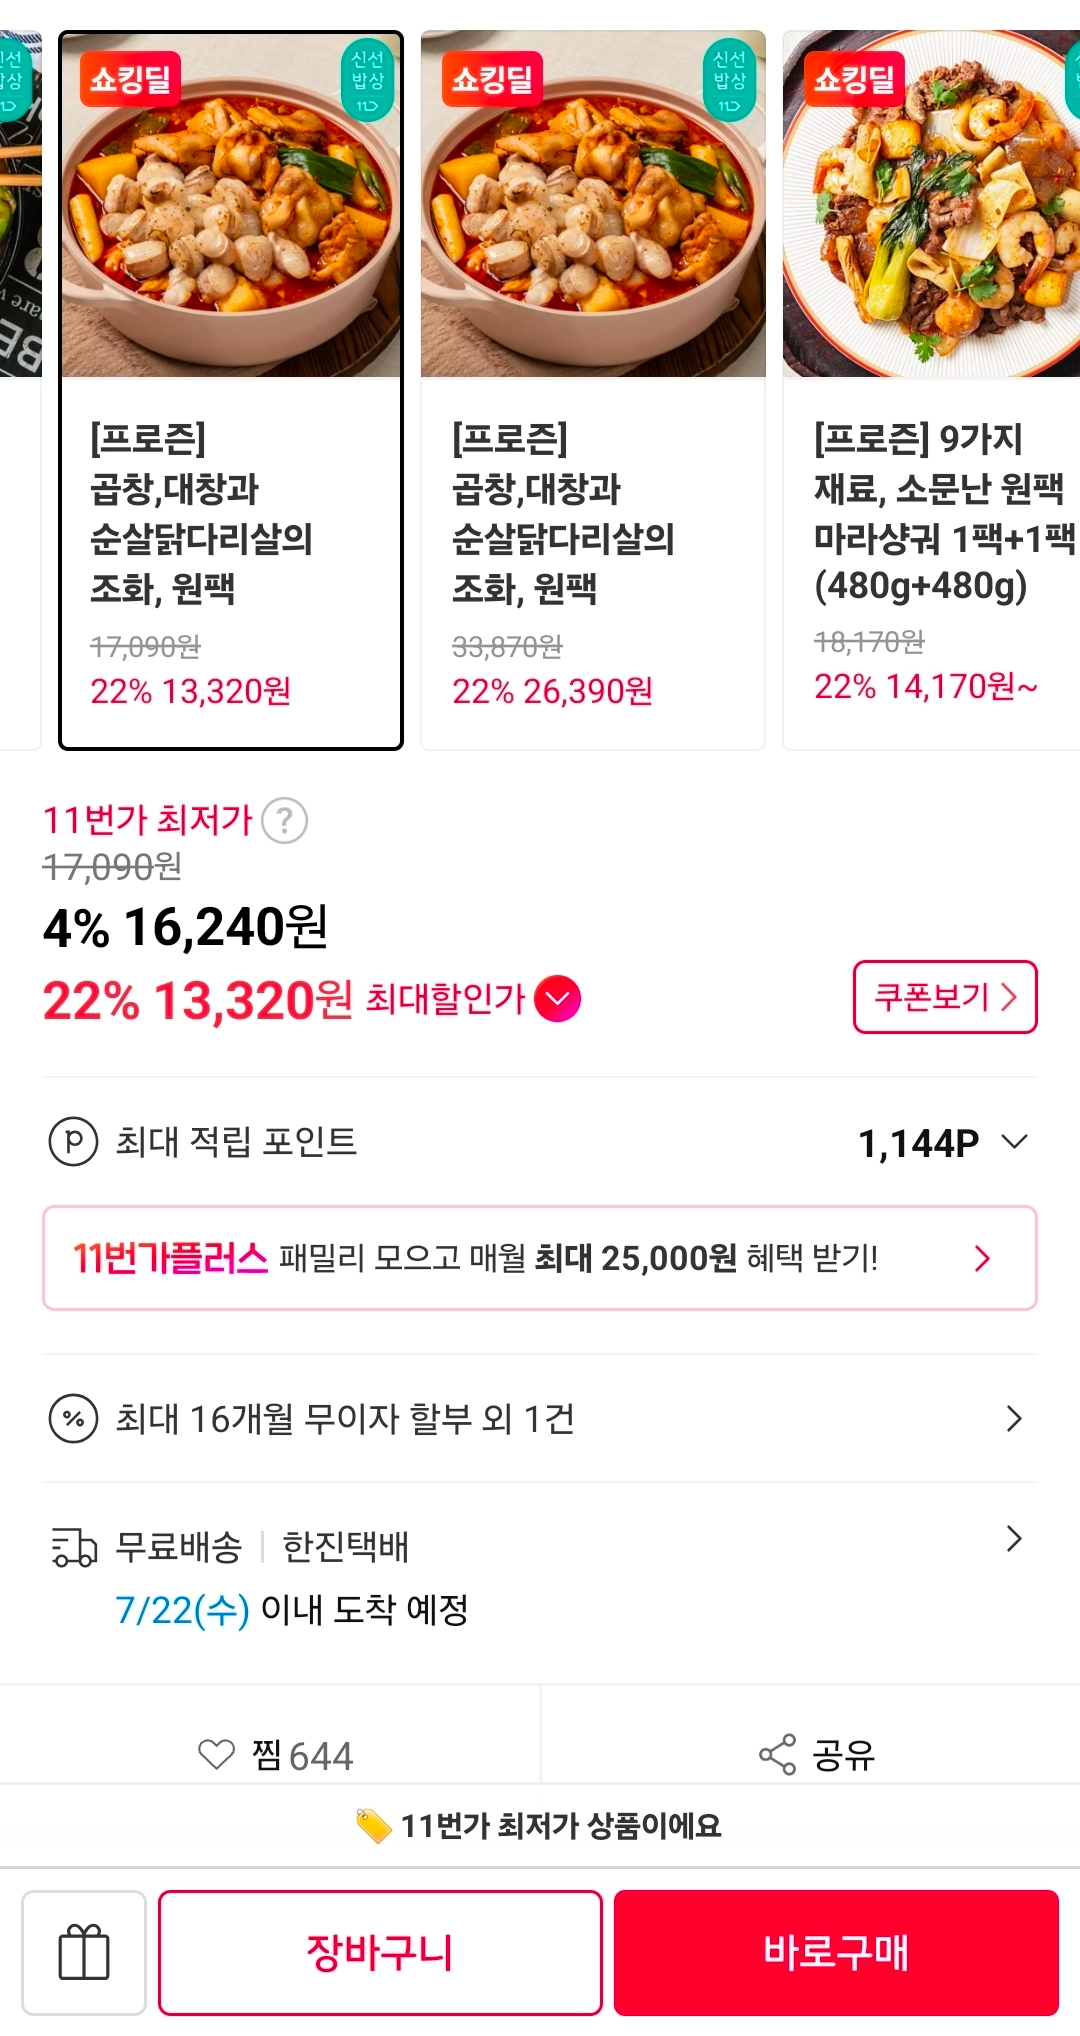Select the 13,320원 원팩 product option card
The height and width of the screenshot is (2036, 1080).
coord(231,390)
